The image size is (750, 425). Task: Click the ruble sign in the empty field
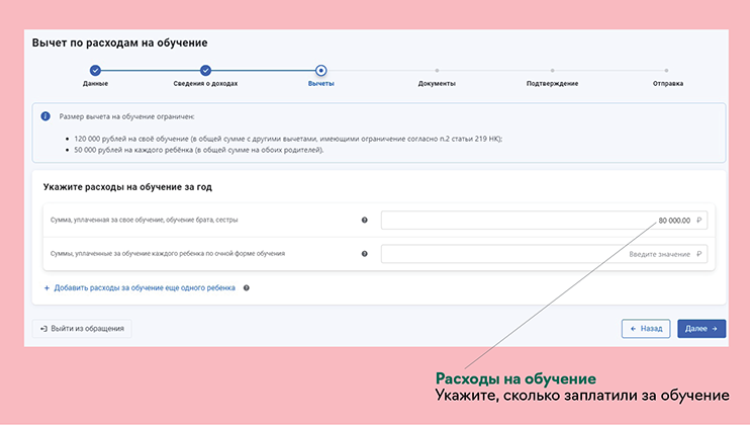coord(699,254)
